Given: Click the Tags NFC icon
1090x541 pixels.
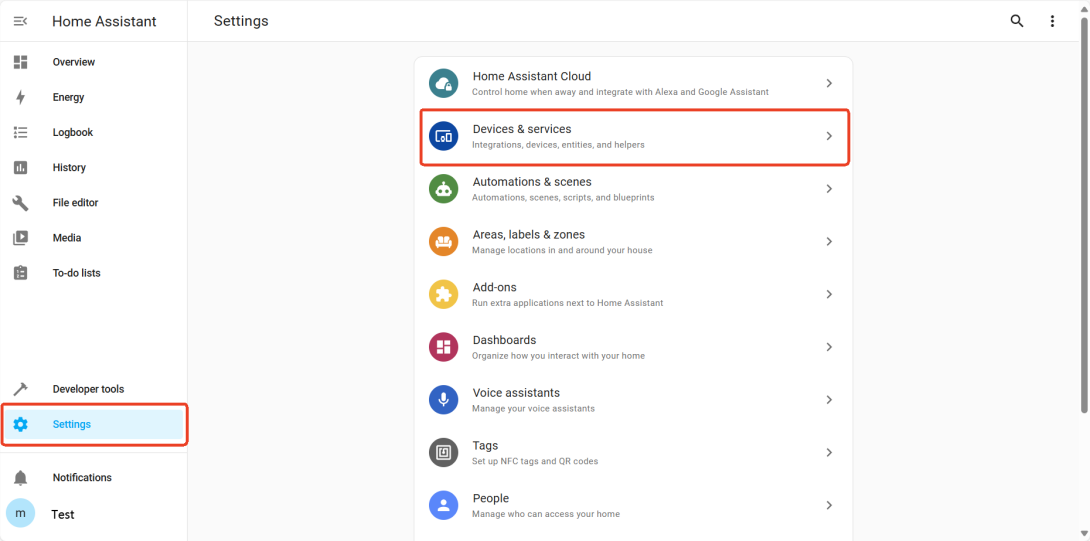Looking at the screenshot, I should tap(444, 453).
